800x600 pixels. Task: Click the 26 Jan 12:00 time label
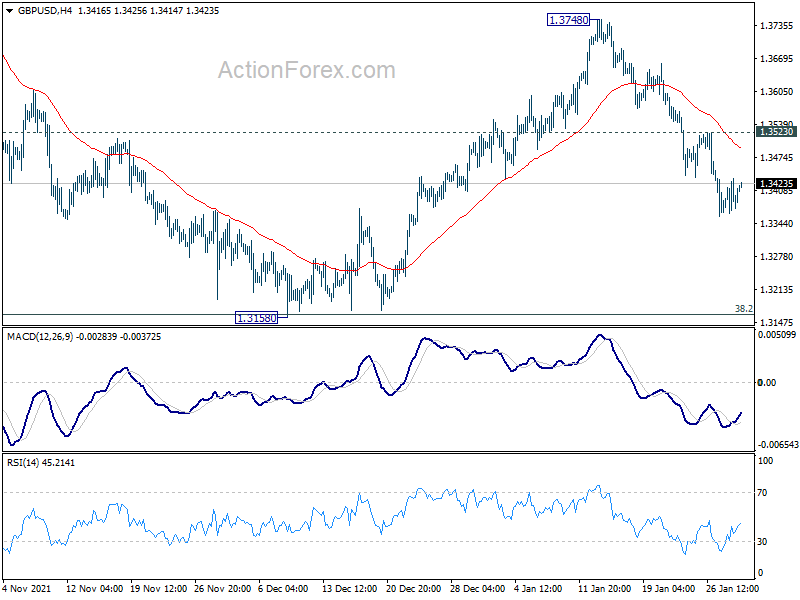click(x=733, y=588)
